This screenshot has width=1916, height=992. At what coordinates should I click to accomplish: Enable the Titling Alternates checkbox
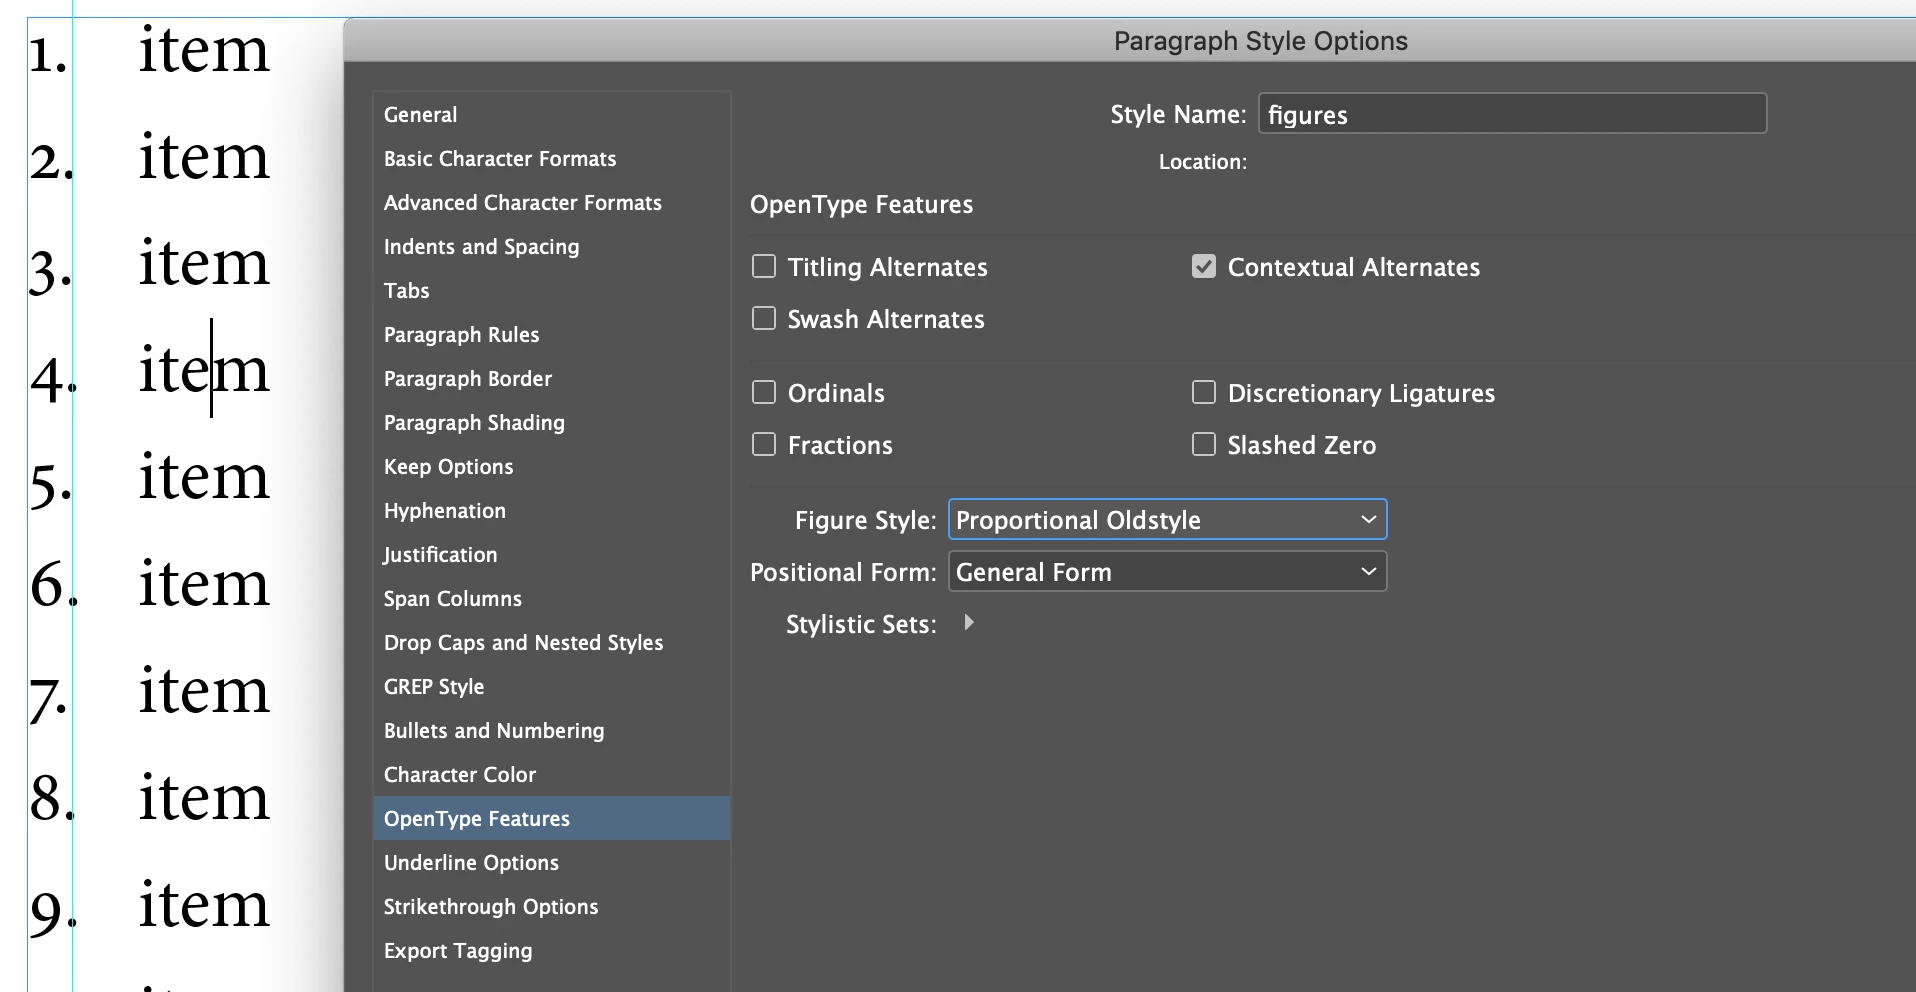click(764, 267)
